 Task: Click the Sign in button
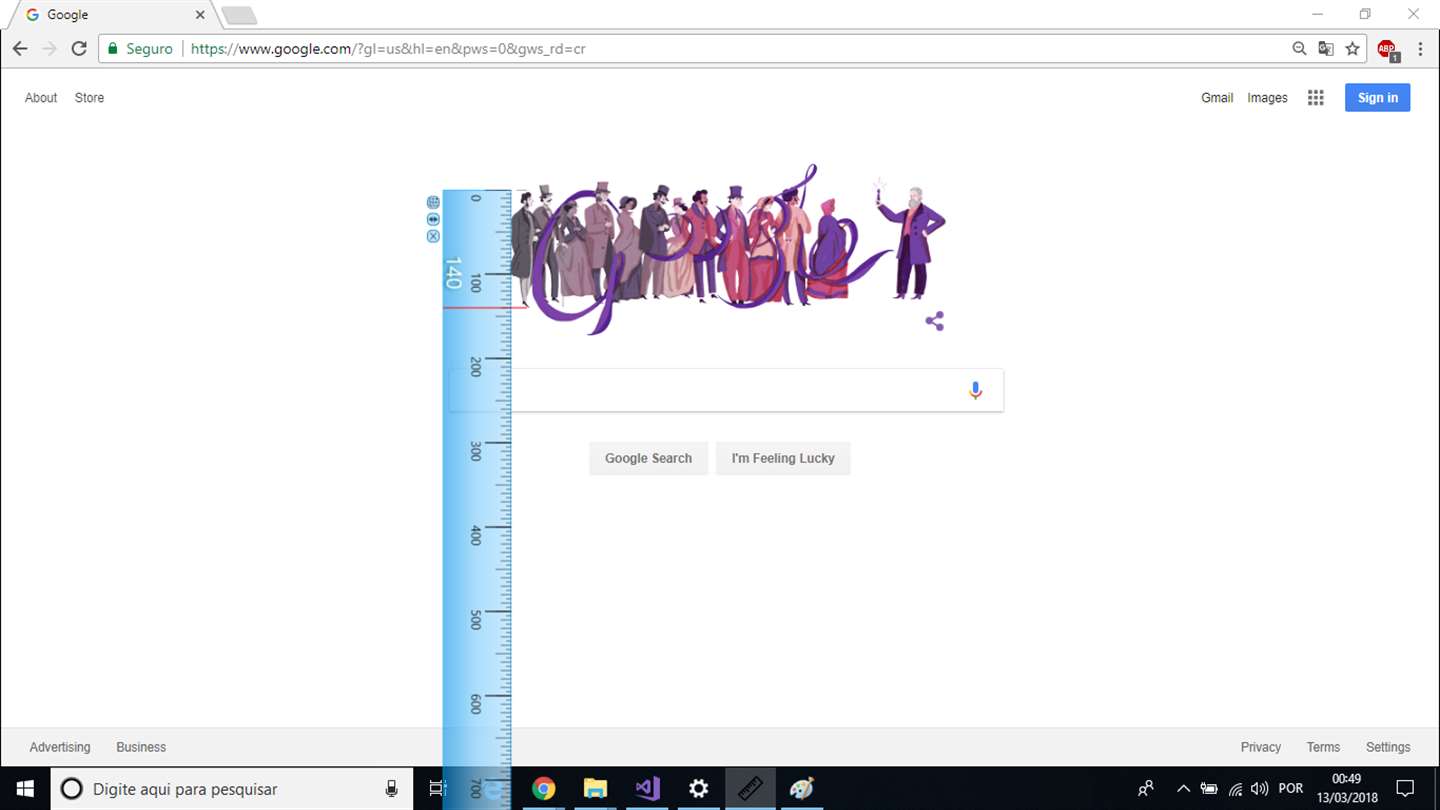point(1378,97)
